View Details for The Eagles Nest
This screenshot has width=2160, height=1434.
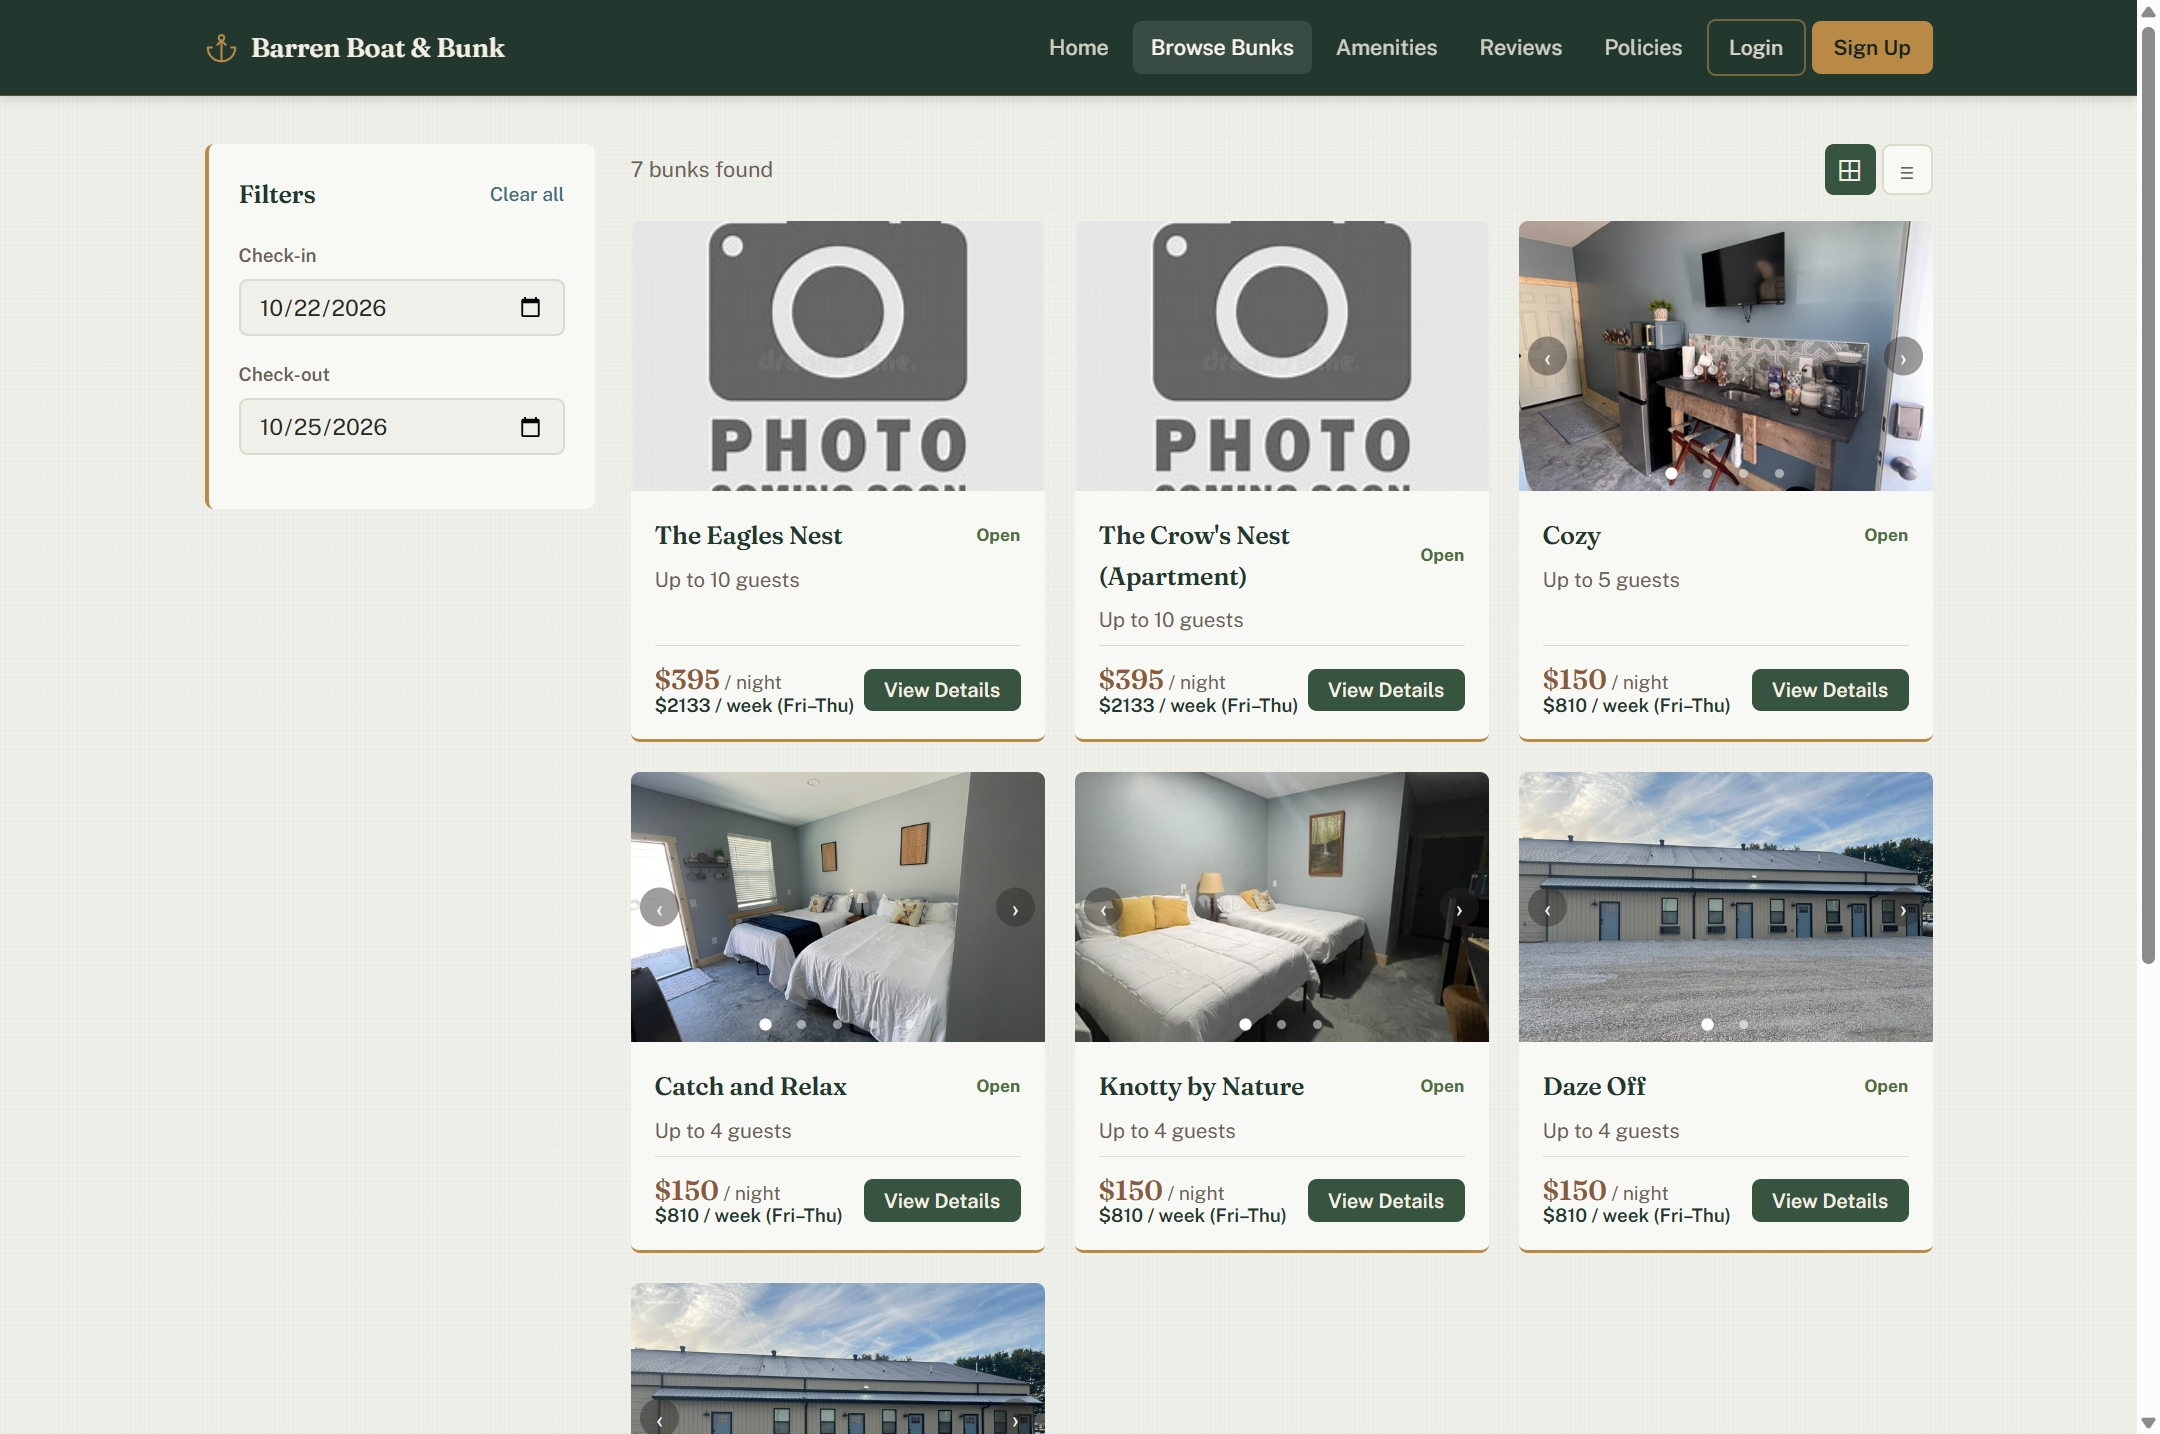coord(941,690)
